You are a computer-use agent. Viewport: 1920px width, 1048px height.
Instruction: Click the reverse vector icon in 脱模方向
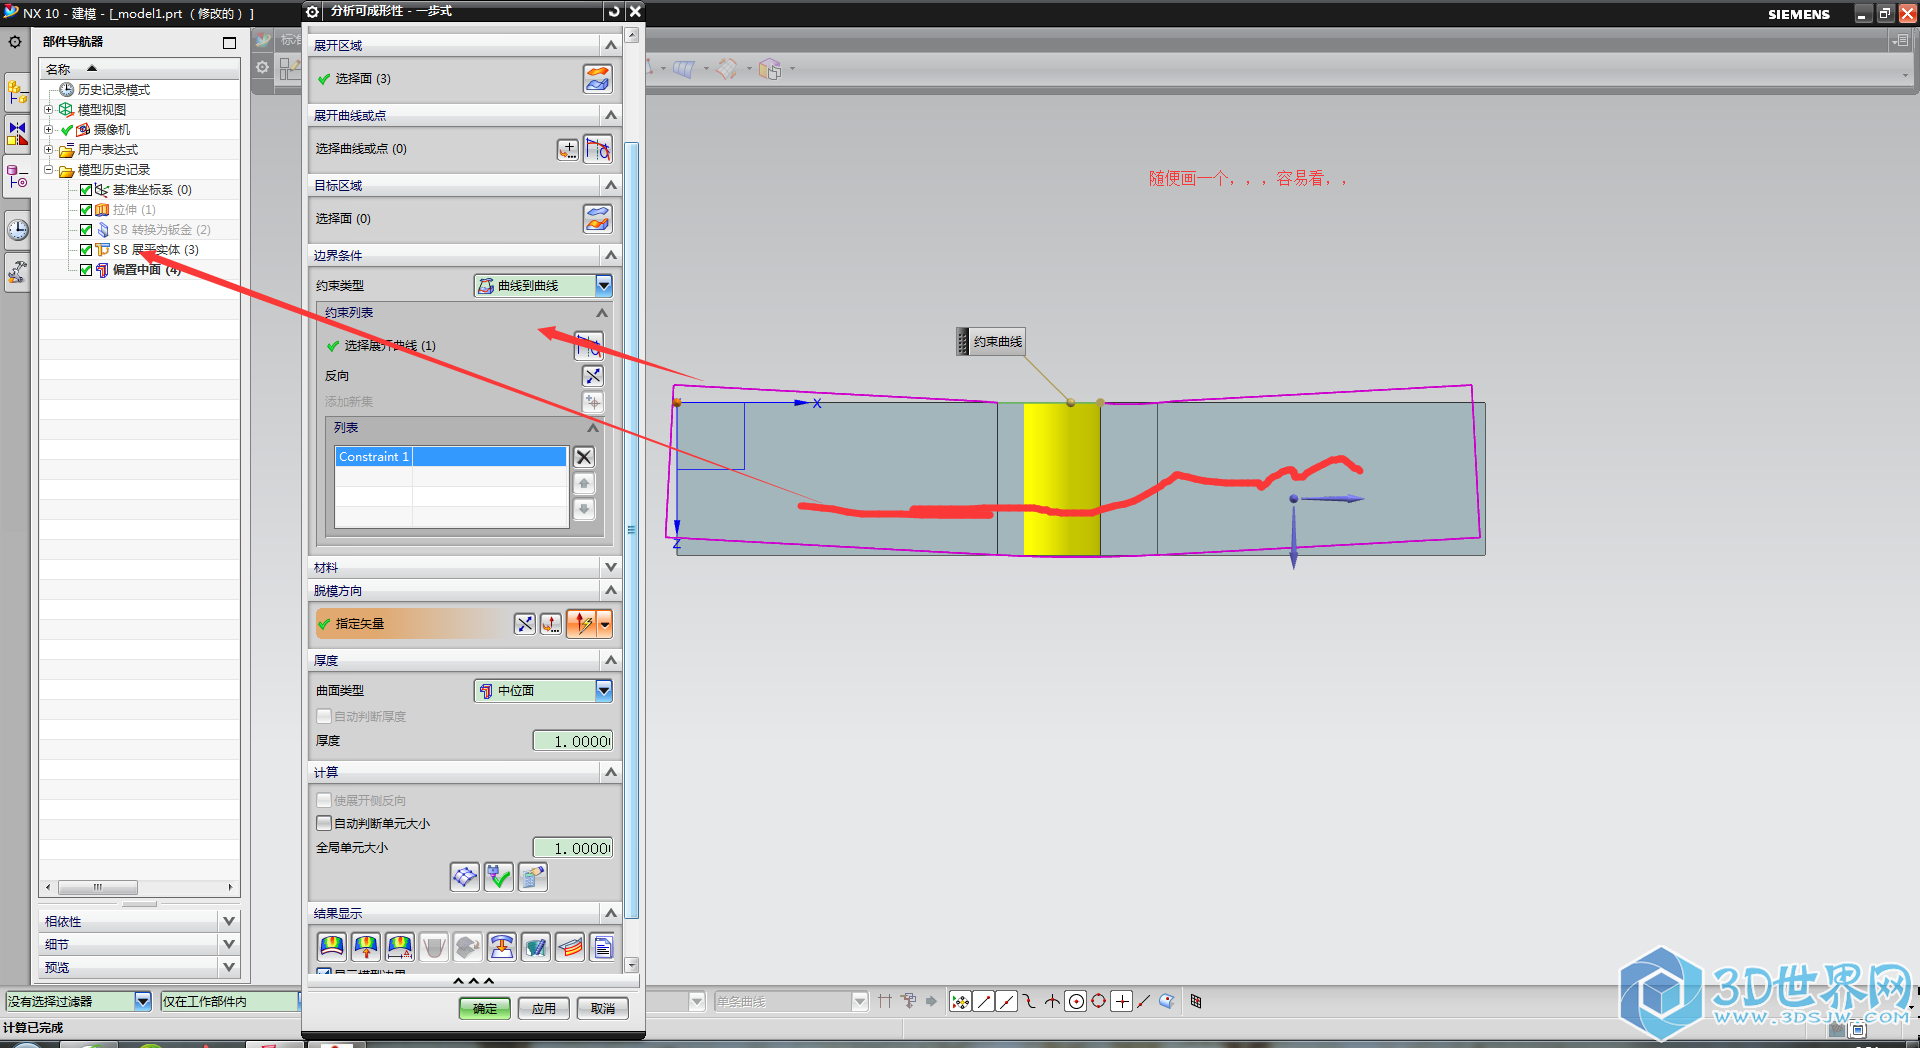(524, 624)
